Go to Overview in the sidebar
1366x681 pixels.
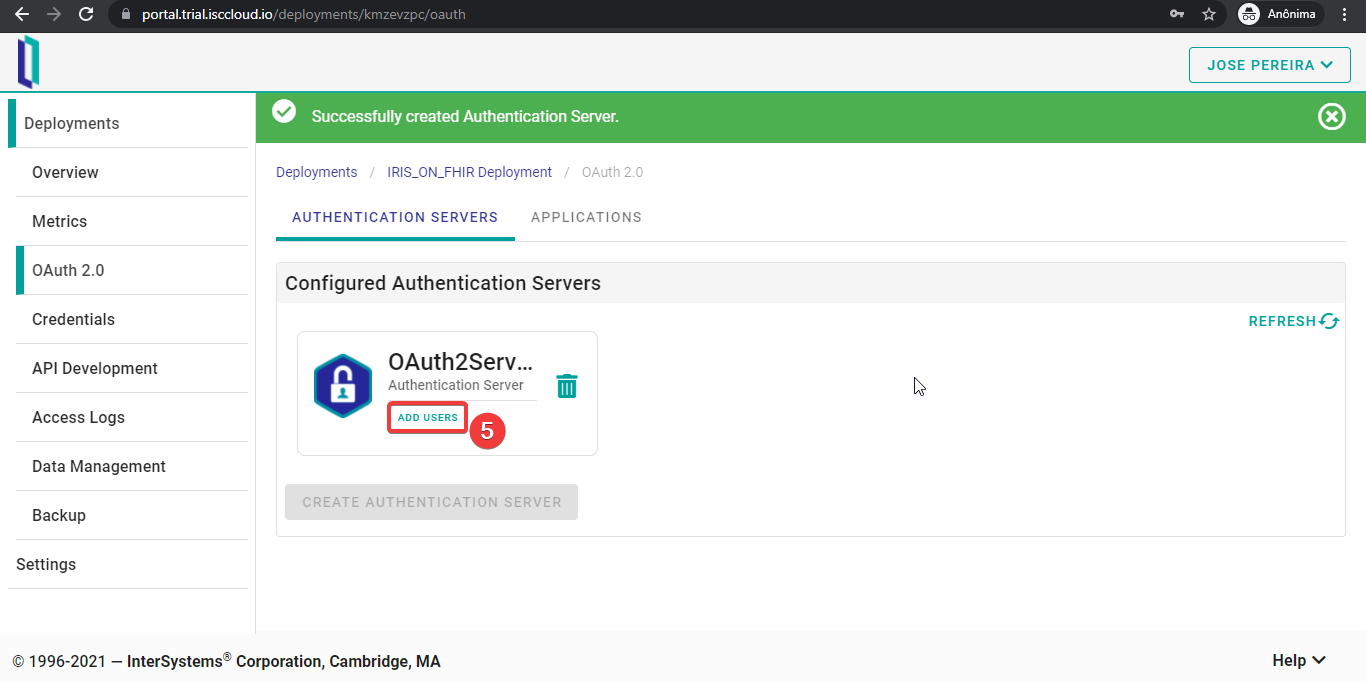tap(132, 172)
